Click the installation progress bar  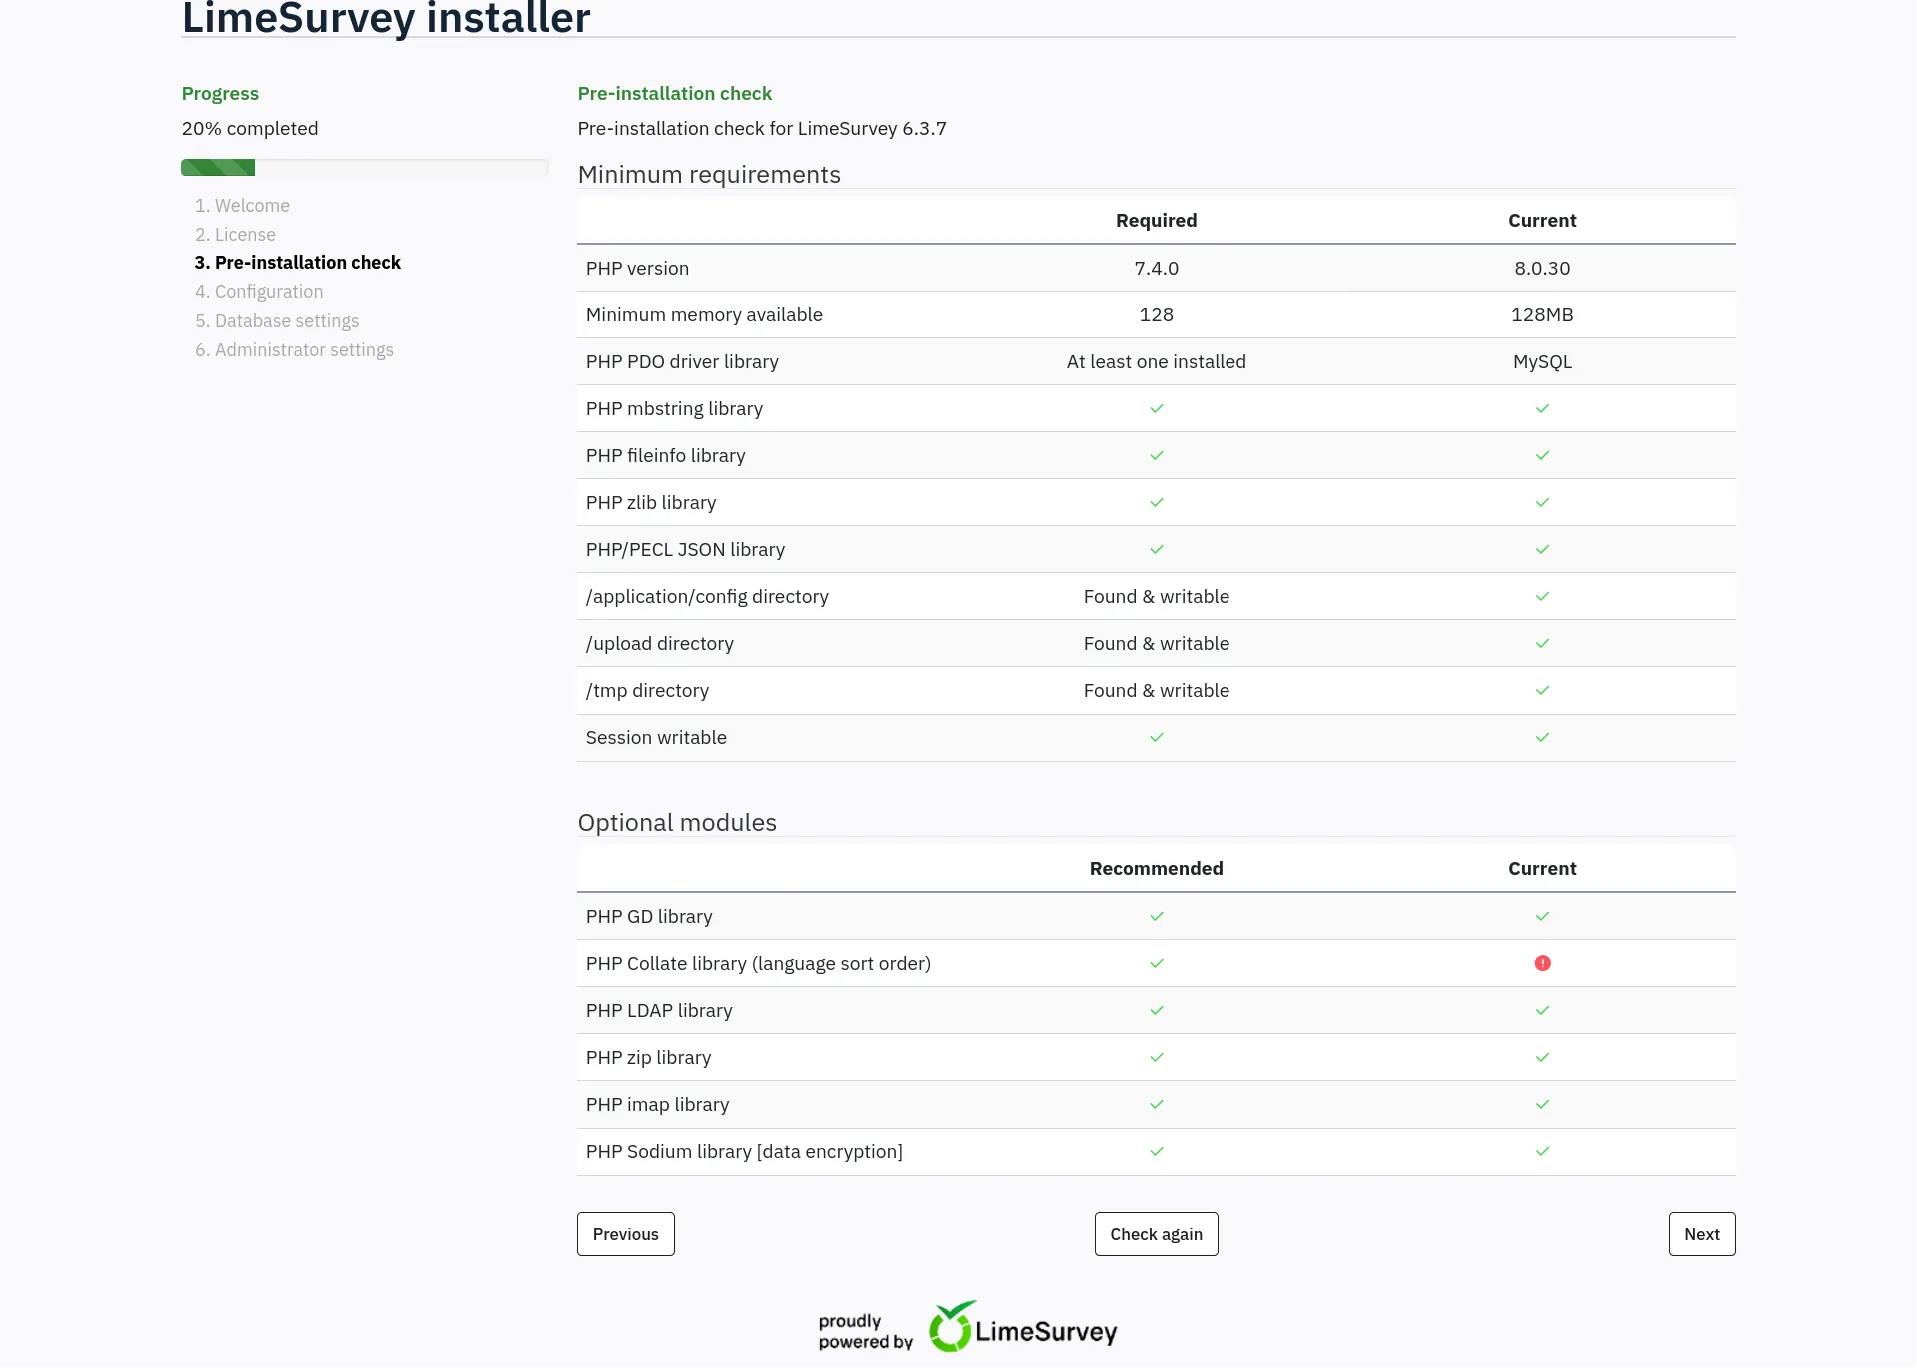click(365, 167)
